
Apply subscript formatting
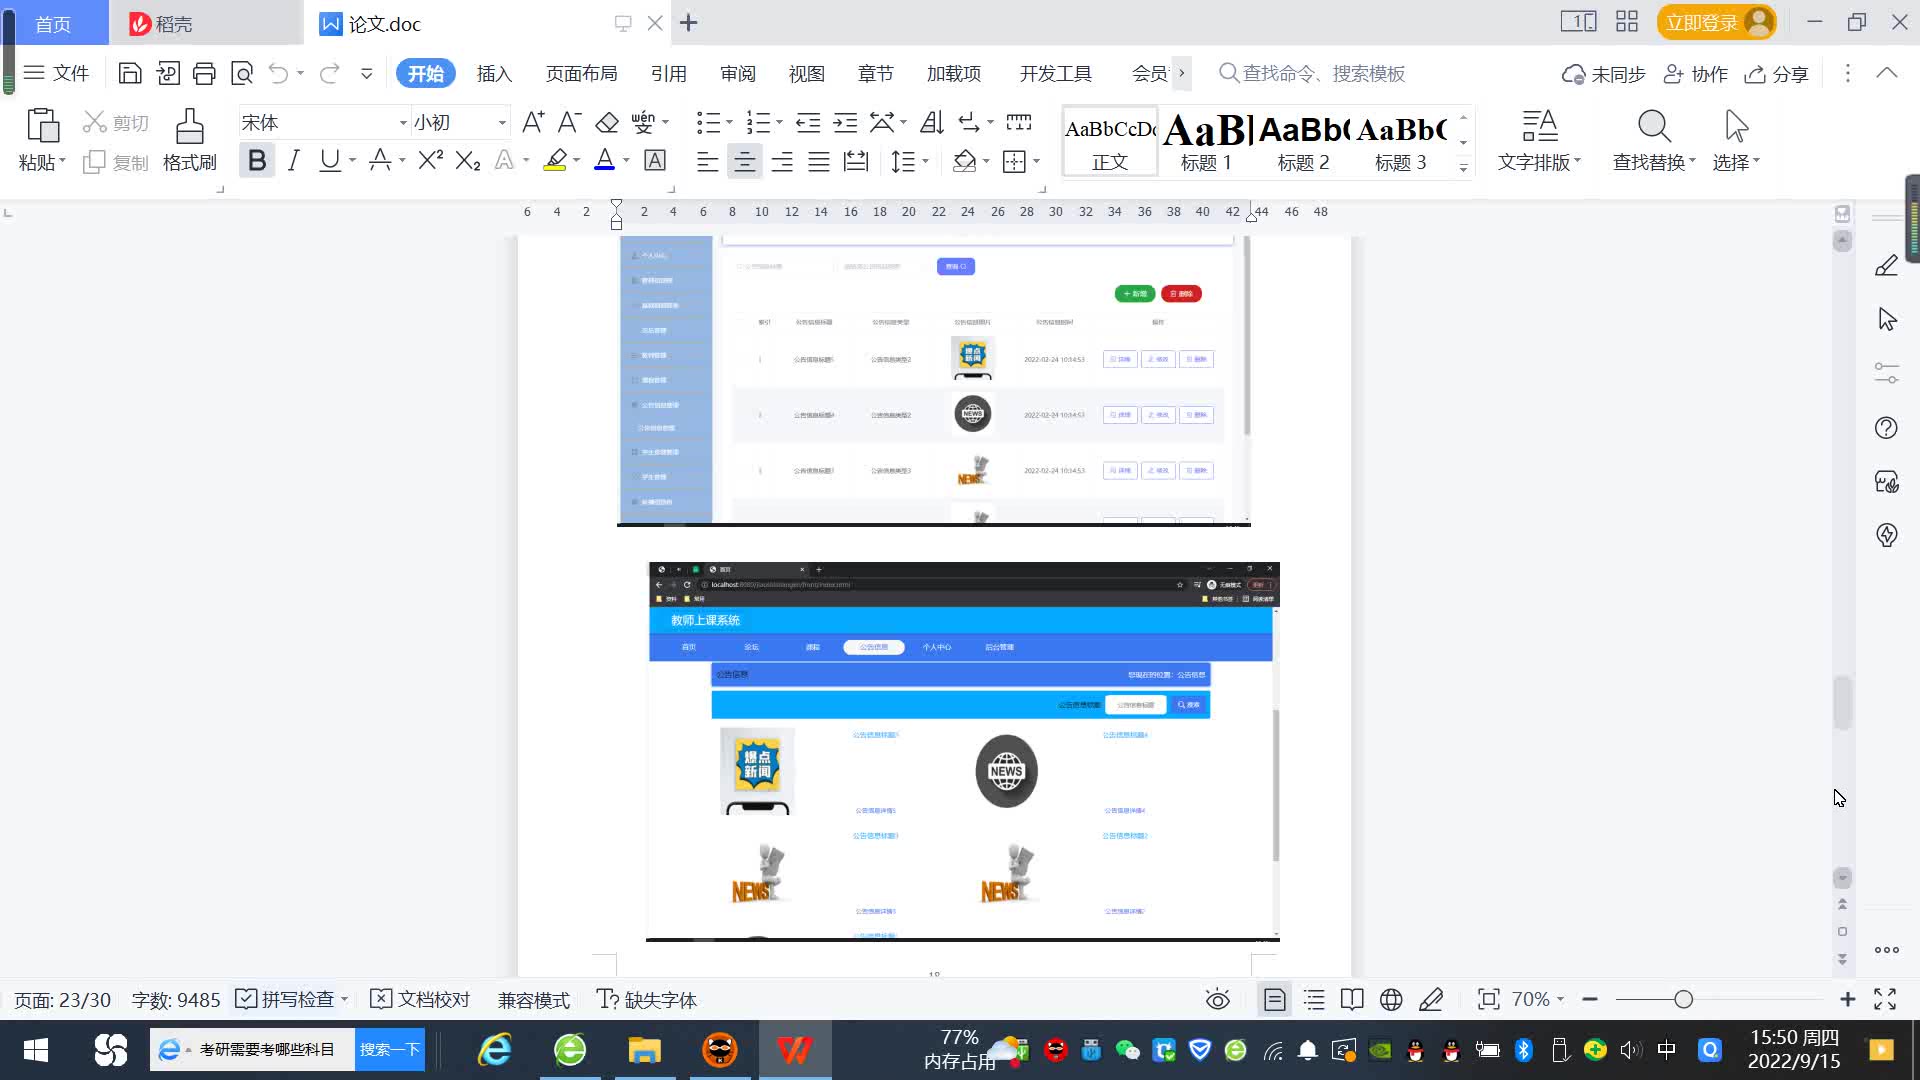pos(467,160)
